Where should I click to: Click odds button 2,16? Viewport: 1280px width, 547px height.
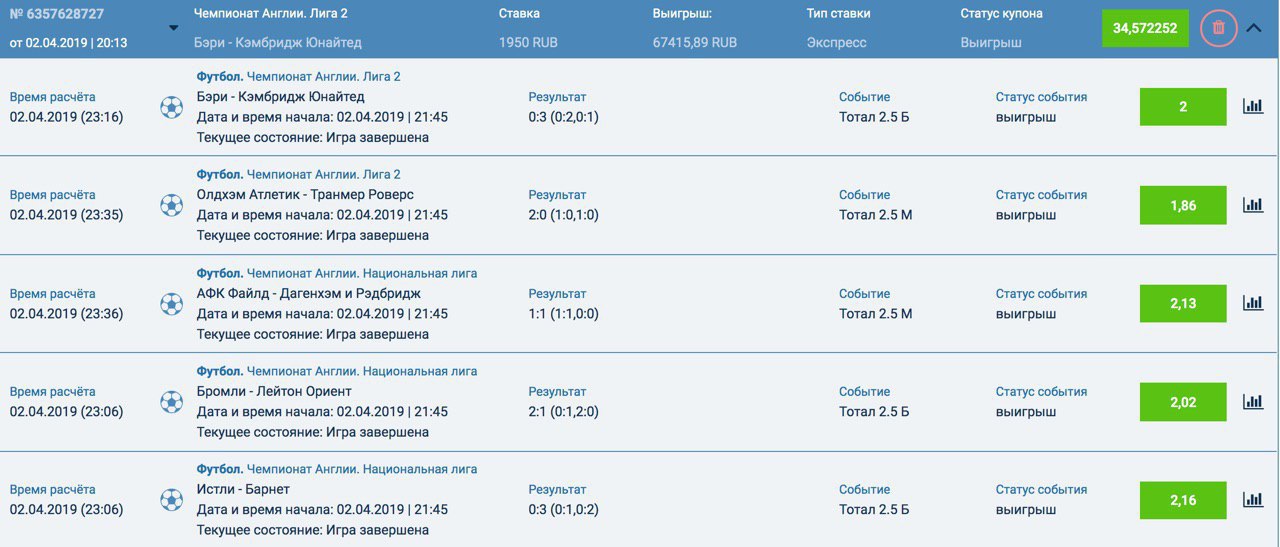click(x=1183, y=500)
